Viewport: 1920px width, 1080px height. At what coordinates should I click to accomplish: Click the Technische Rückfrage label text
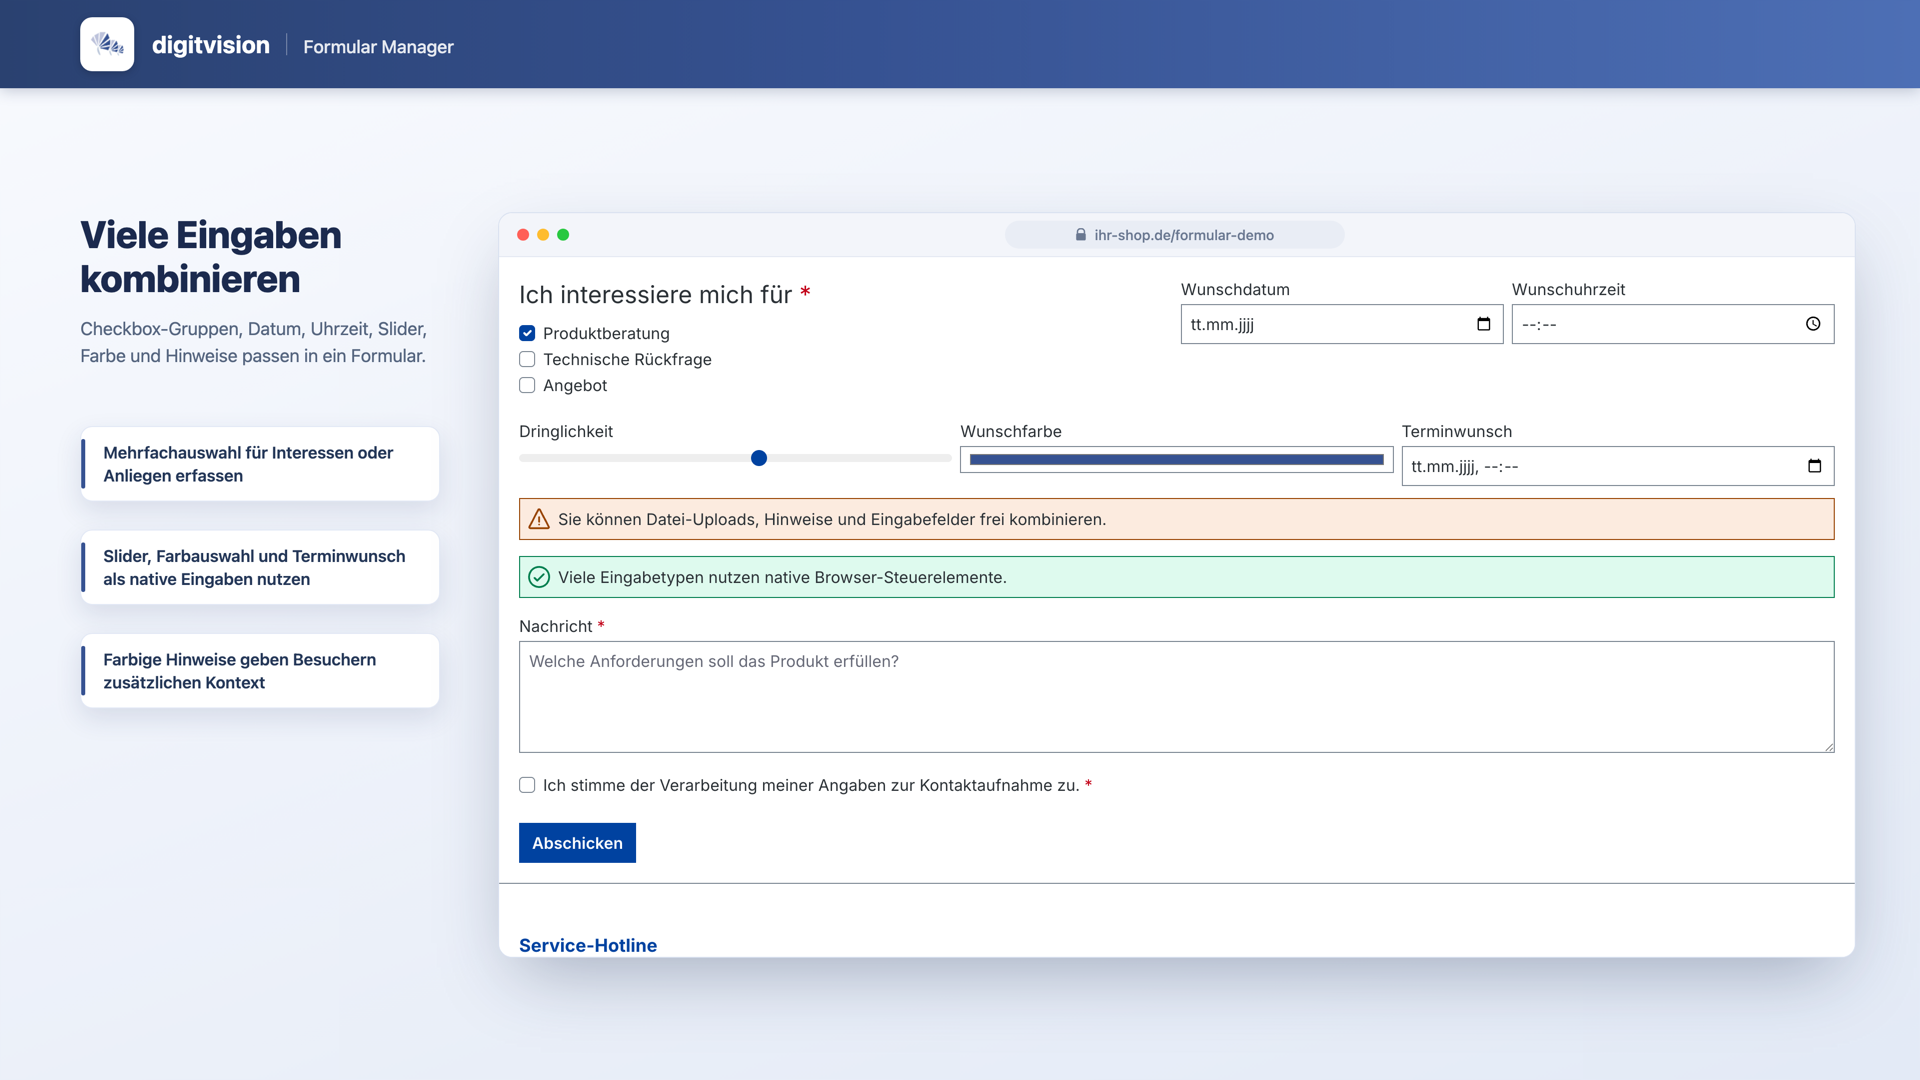pyautogui.click(x=627, y=359)
